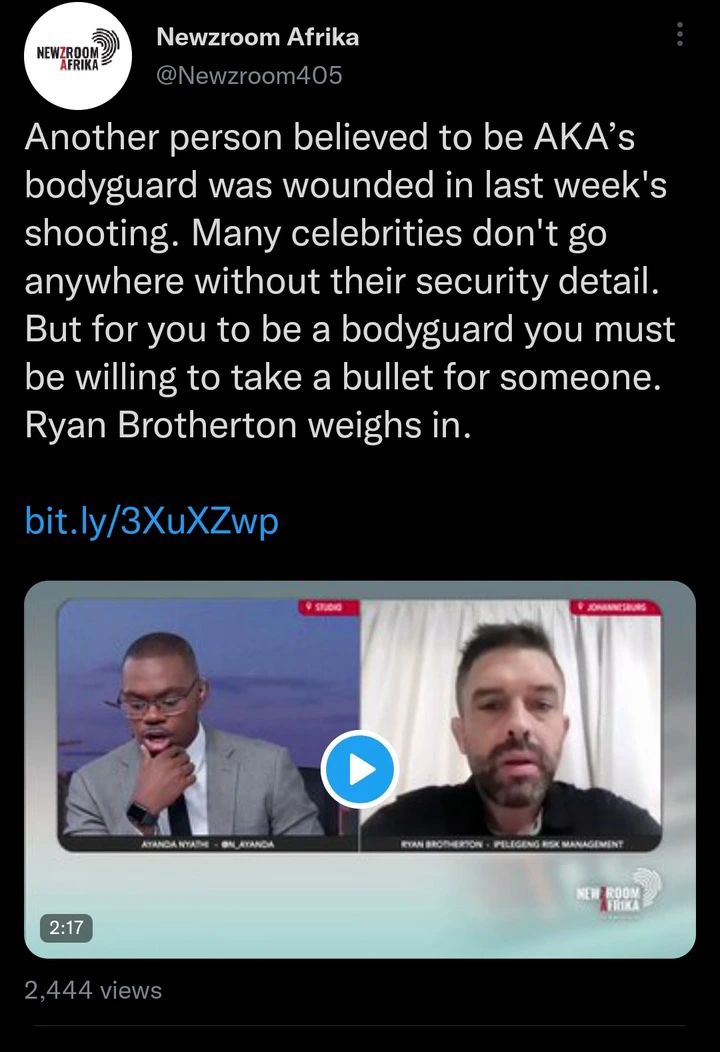This screenshot has height=1052, width=720.
Task: Tap the 2:17 video duration badge
Action: 66,927
